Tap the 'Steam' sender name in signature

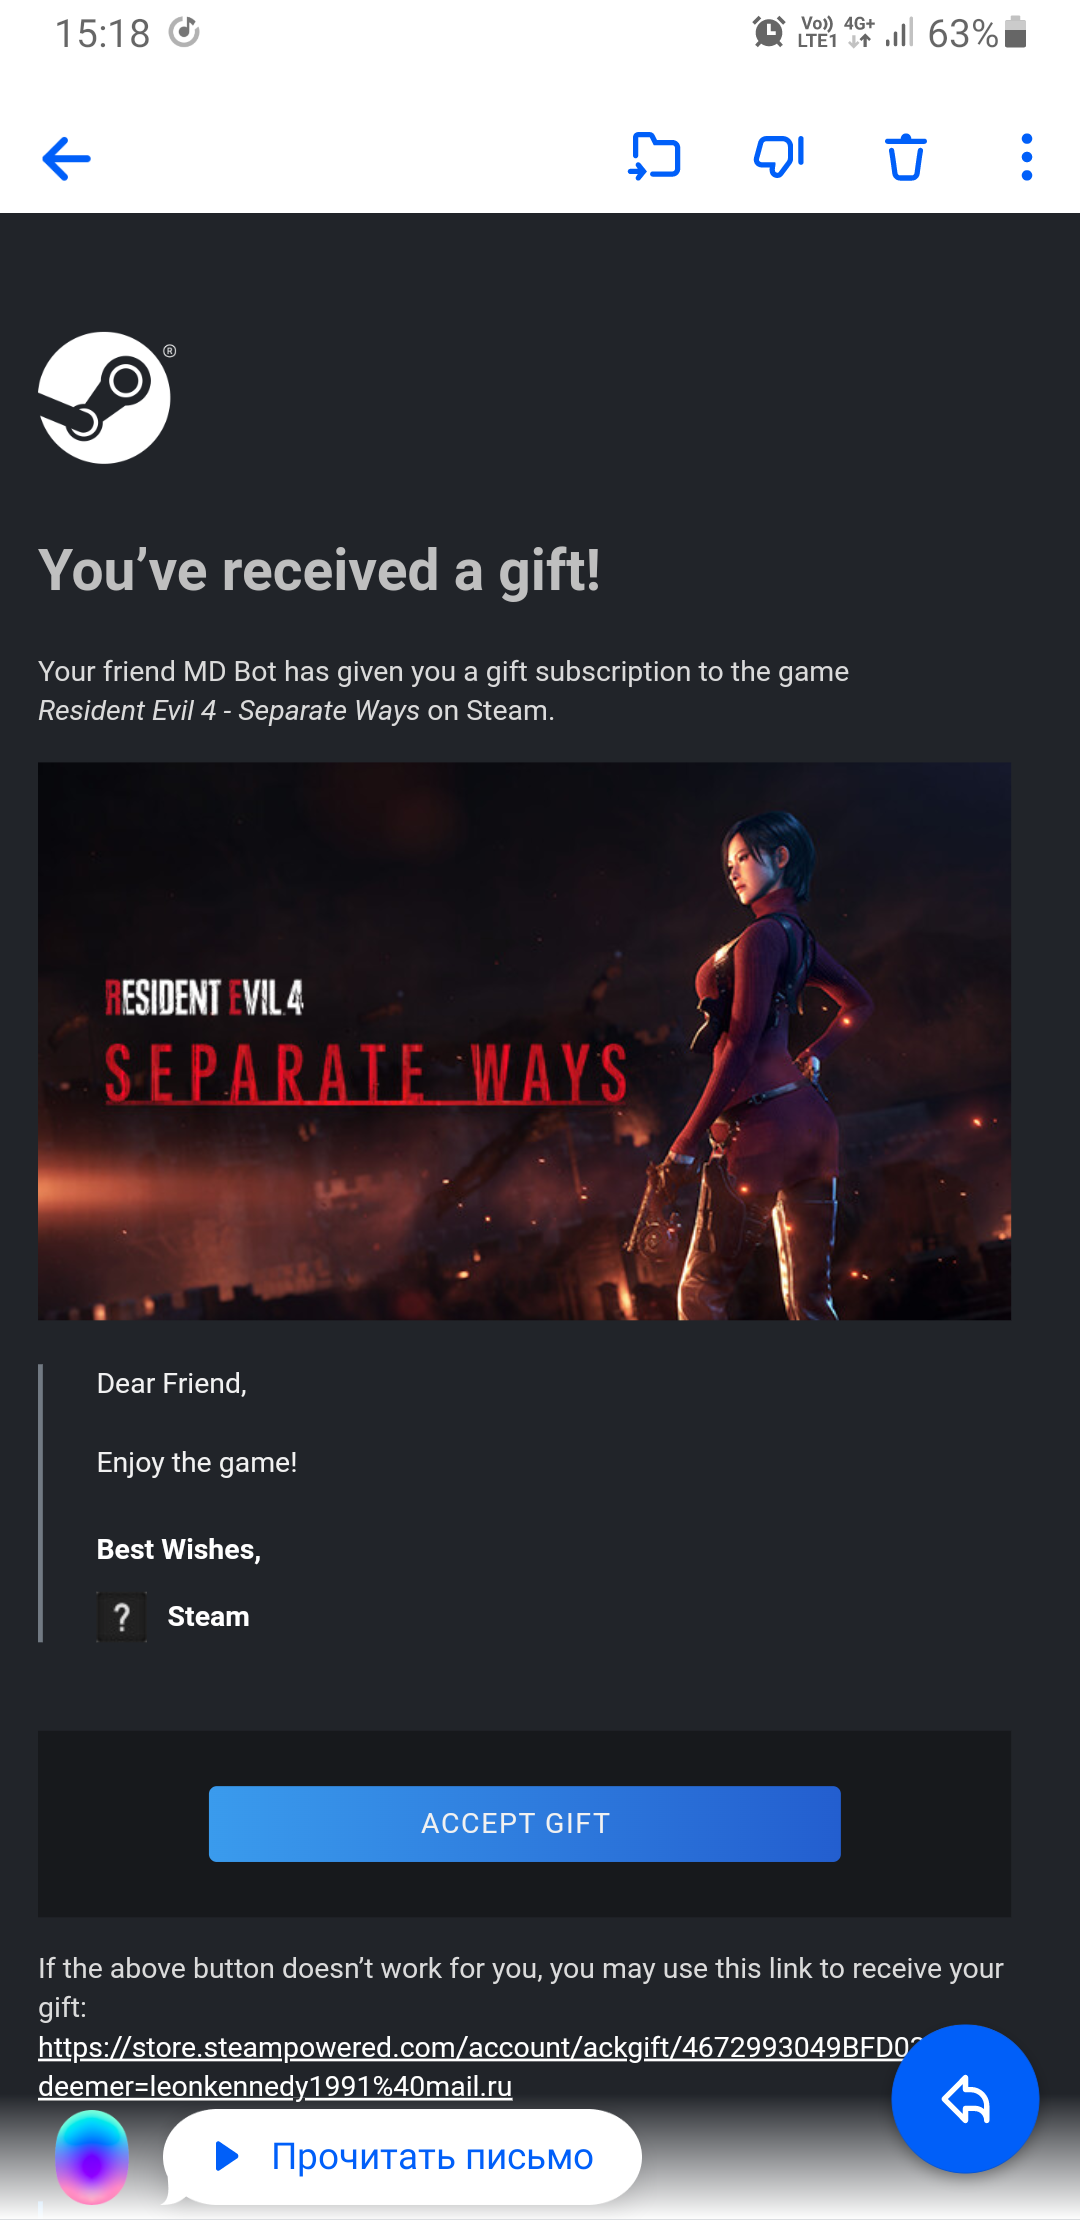[x=208, y=1616]
